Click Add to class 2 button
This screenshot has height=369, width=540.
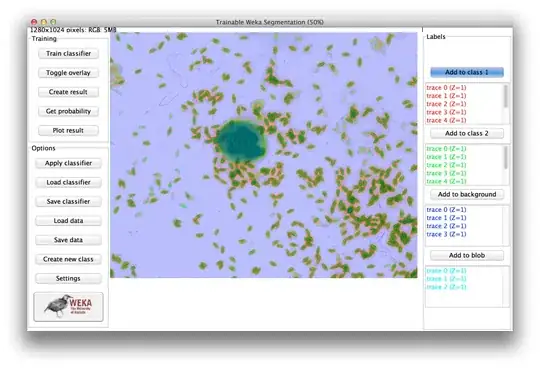467,133
